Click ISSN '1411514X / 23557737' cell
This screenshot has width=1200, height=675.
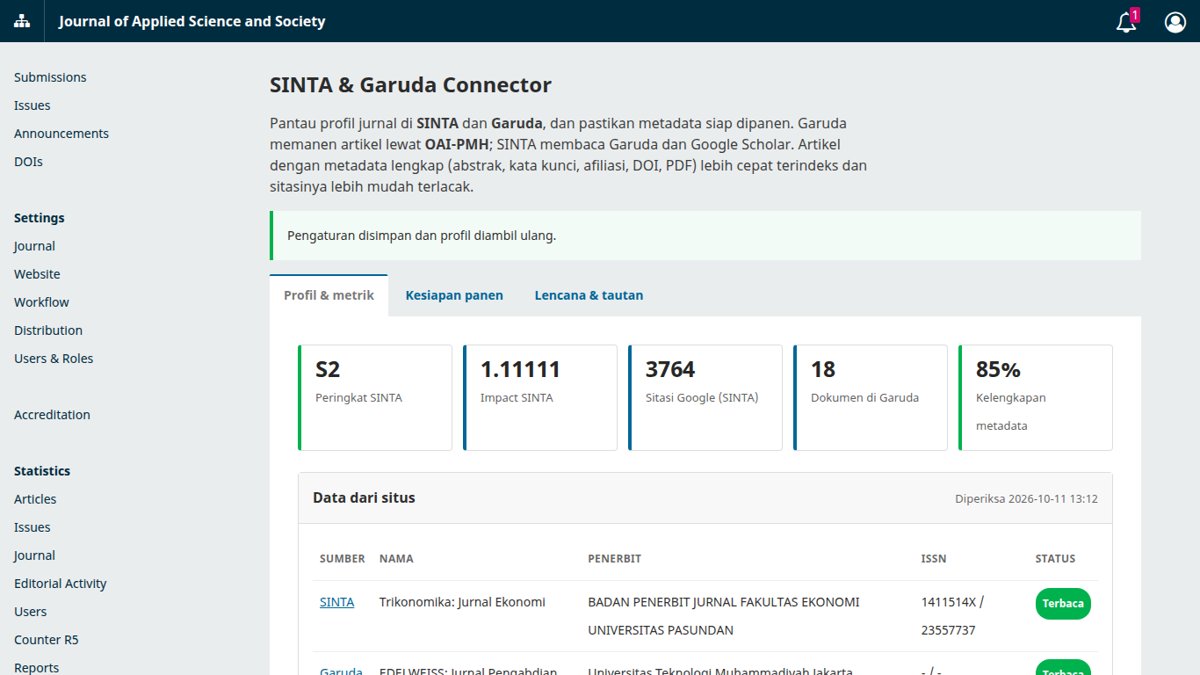953,616
